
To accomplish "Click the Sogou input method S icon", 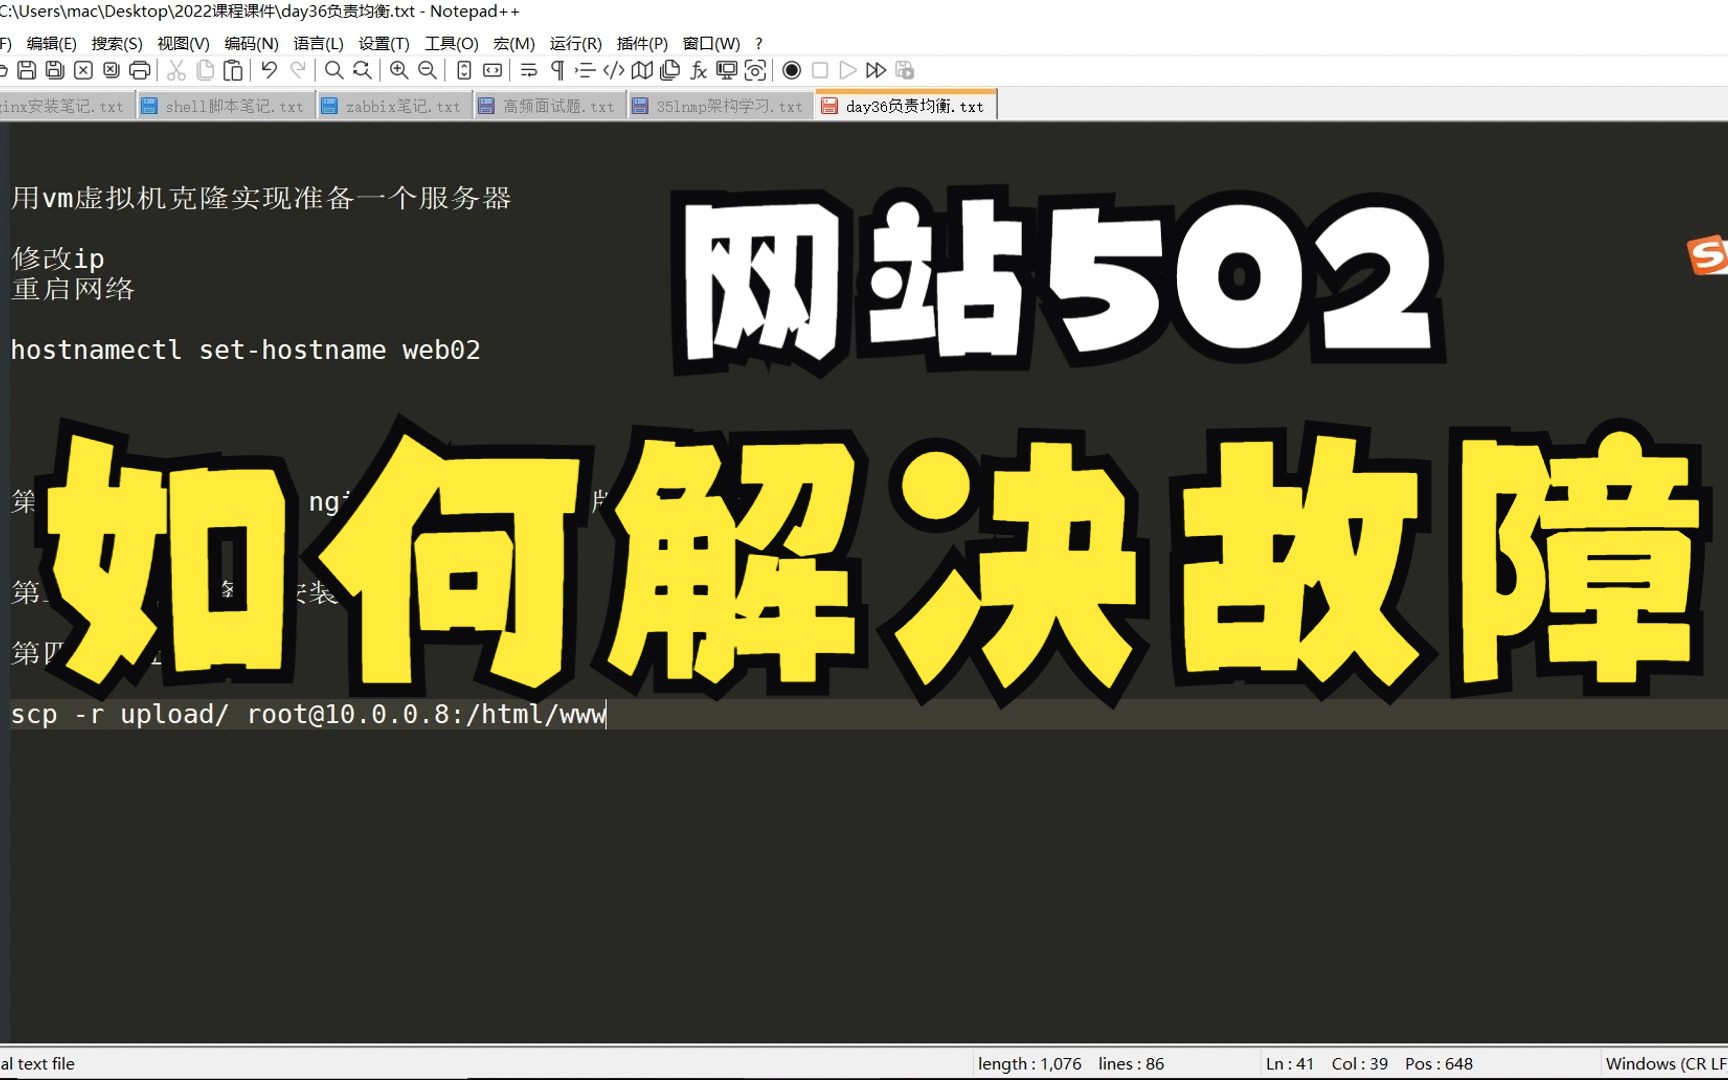I will [x=1707, y=255].
